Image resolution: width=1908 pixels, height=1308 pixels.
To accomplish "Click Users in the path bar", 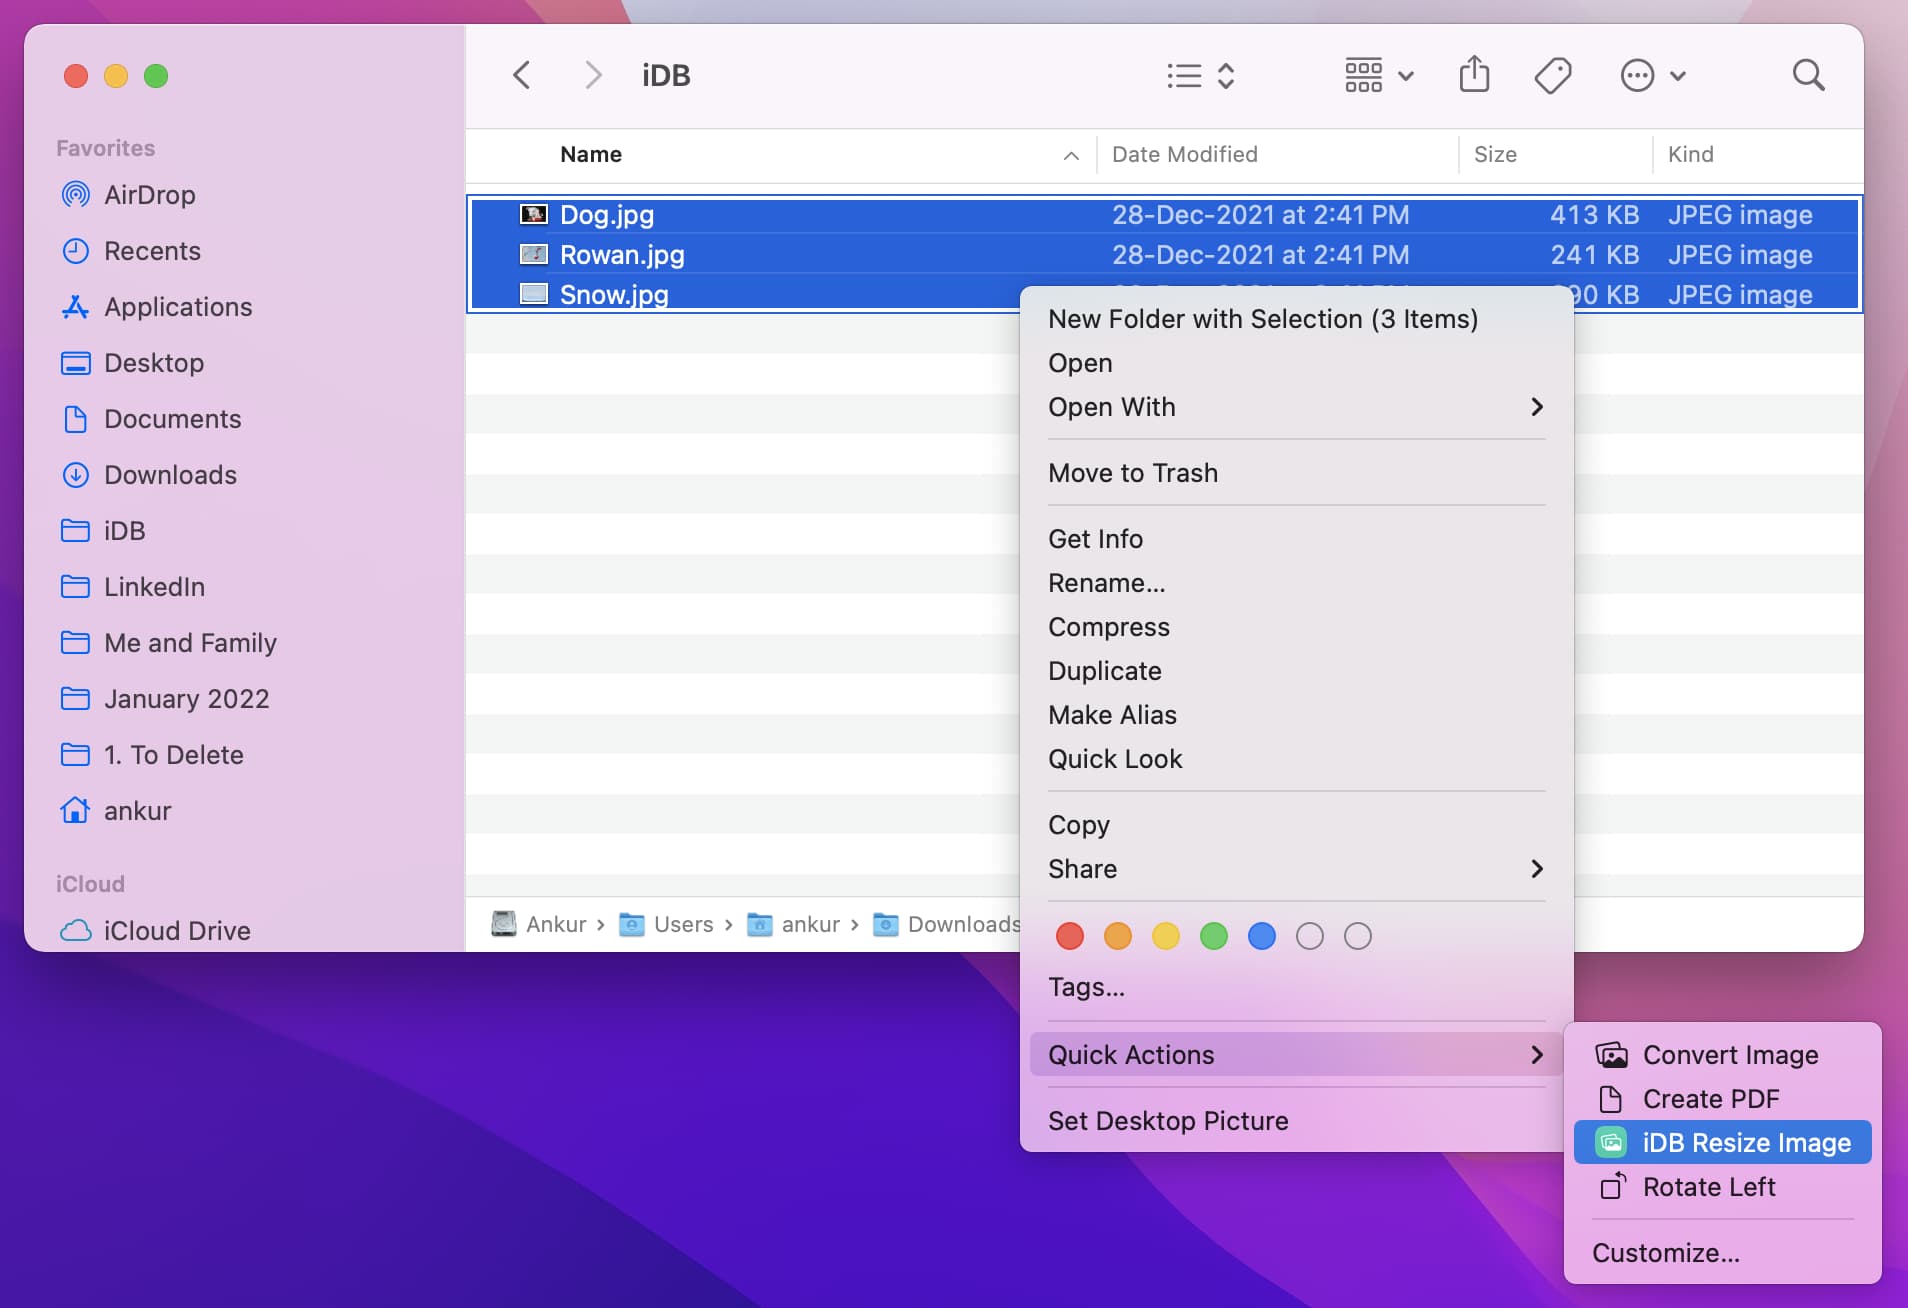I will 666,924.
